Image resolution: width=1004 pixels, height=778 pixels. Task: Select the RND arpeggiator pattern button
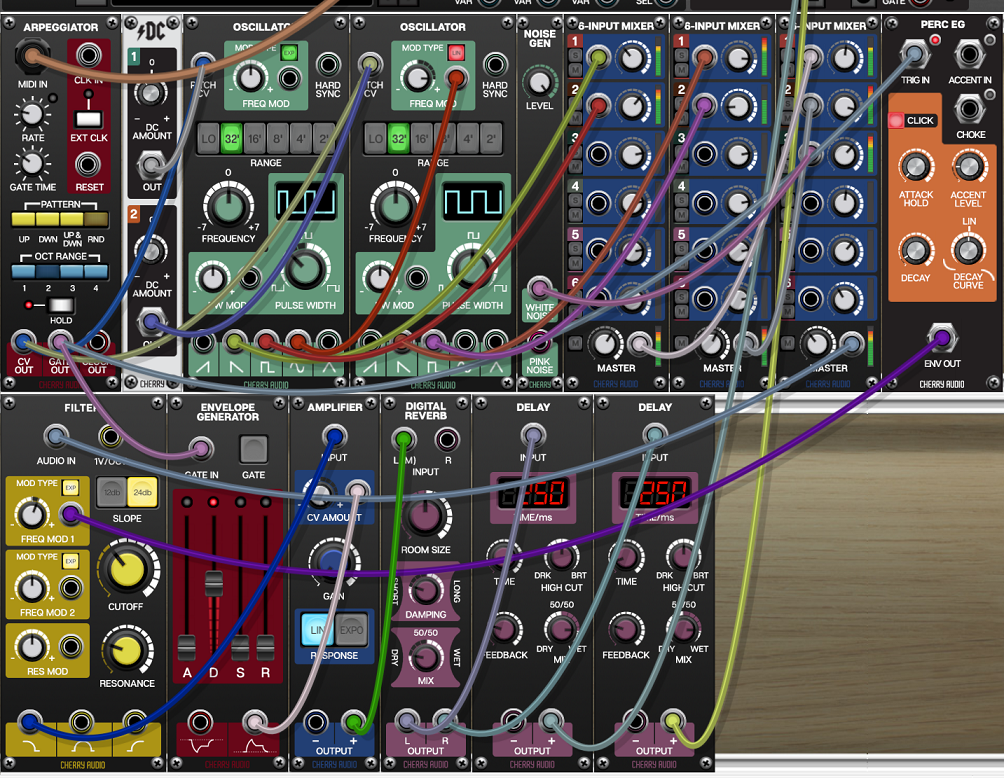click(96, 220)
